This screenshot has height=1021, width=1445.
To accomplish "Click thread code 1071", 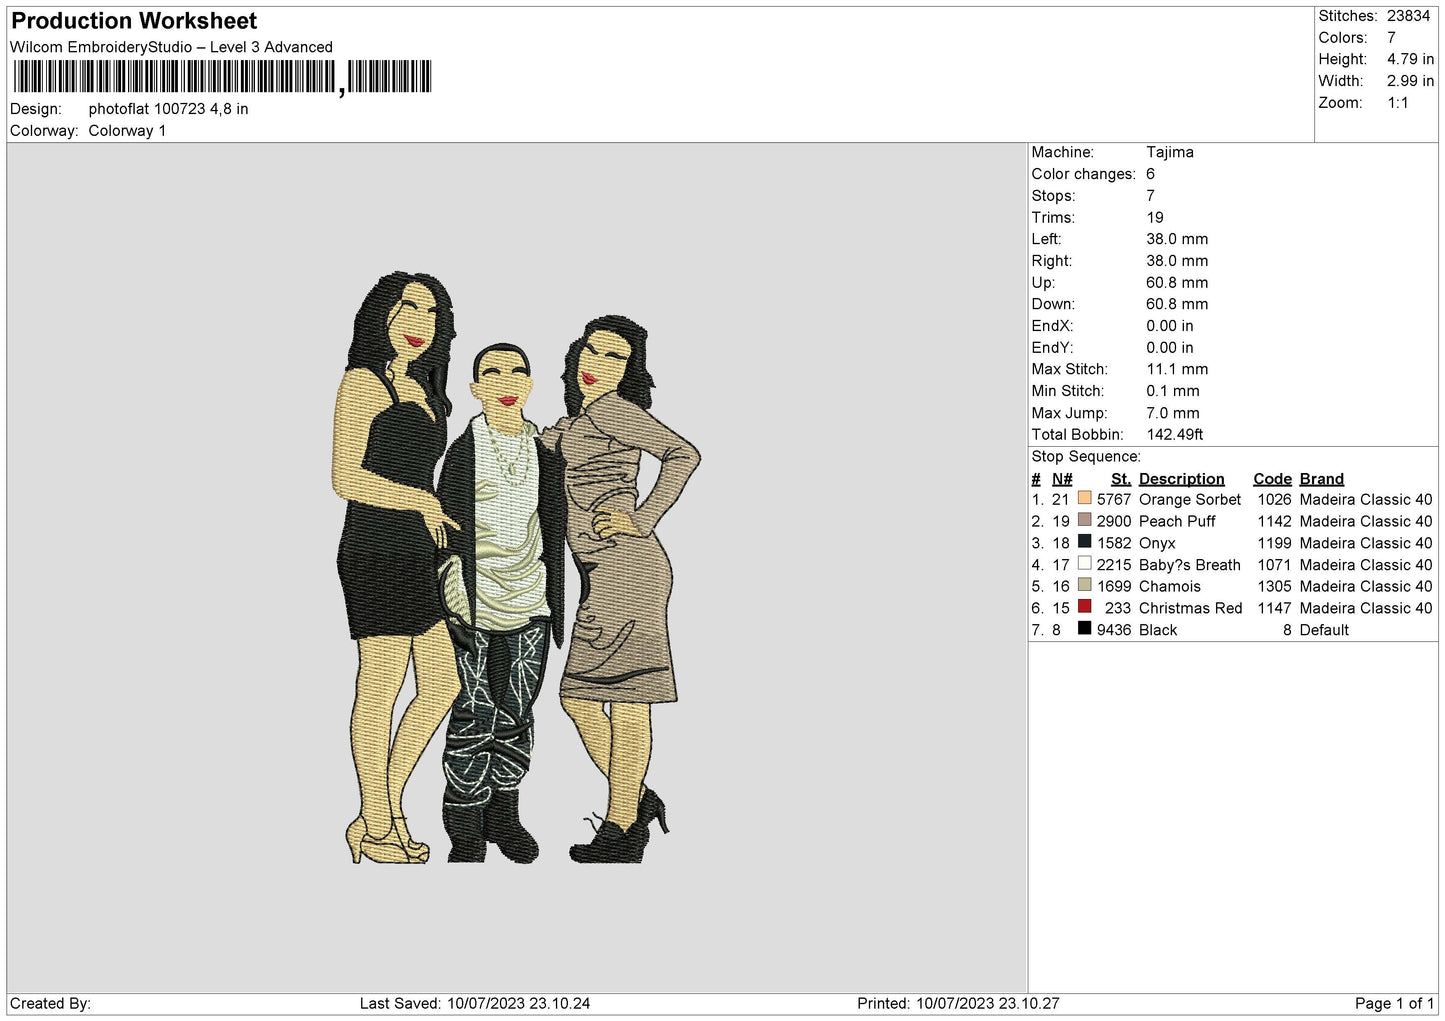I will pyautogui.click(x=1274, y=565).
